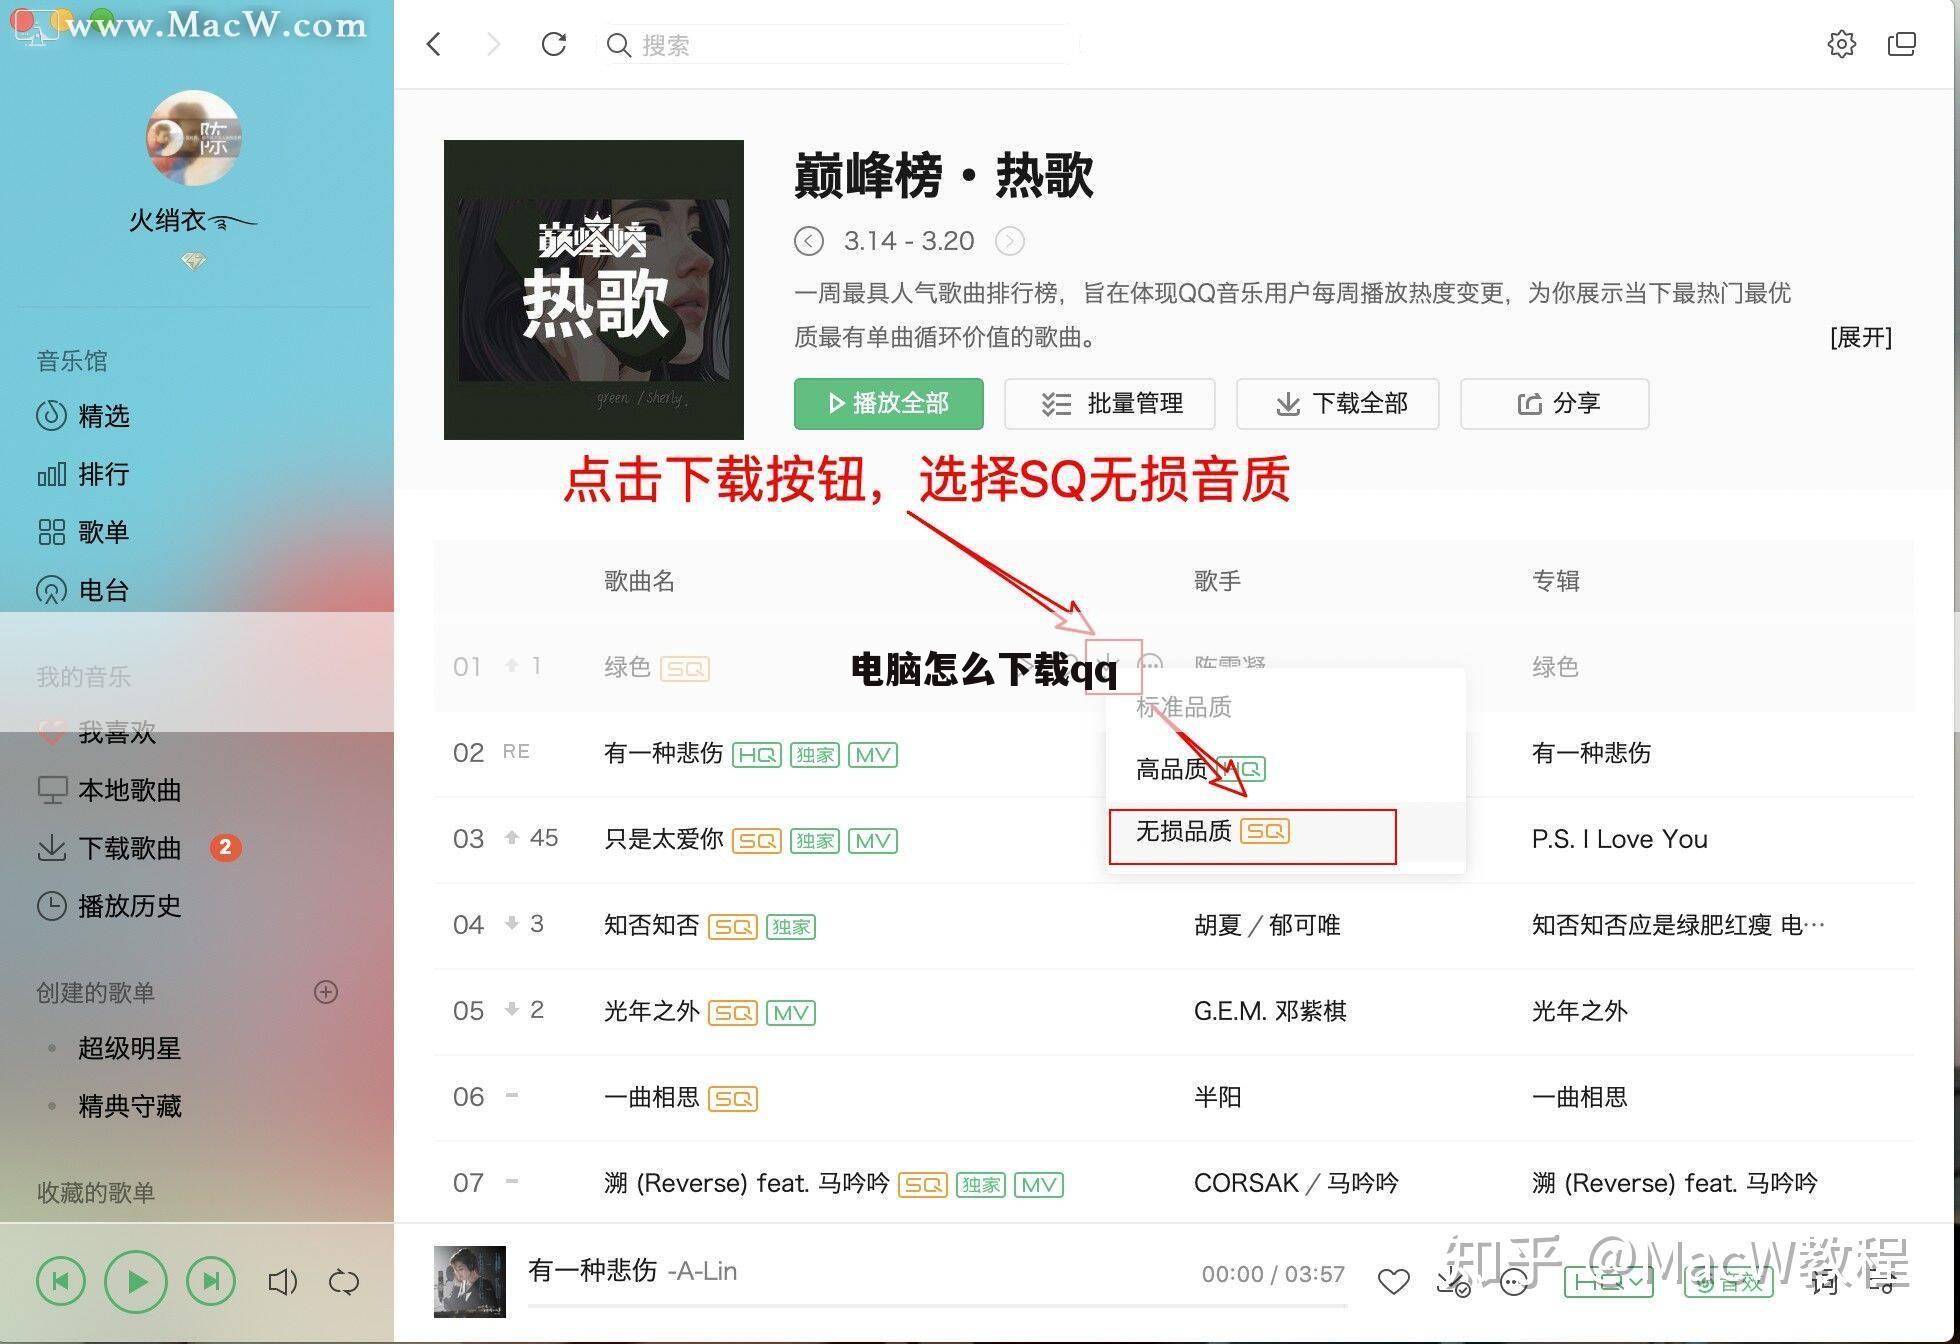Click the player bar download icon
This screenshot has width=1960, height=1344.
tap(1453, 1281)
